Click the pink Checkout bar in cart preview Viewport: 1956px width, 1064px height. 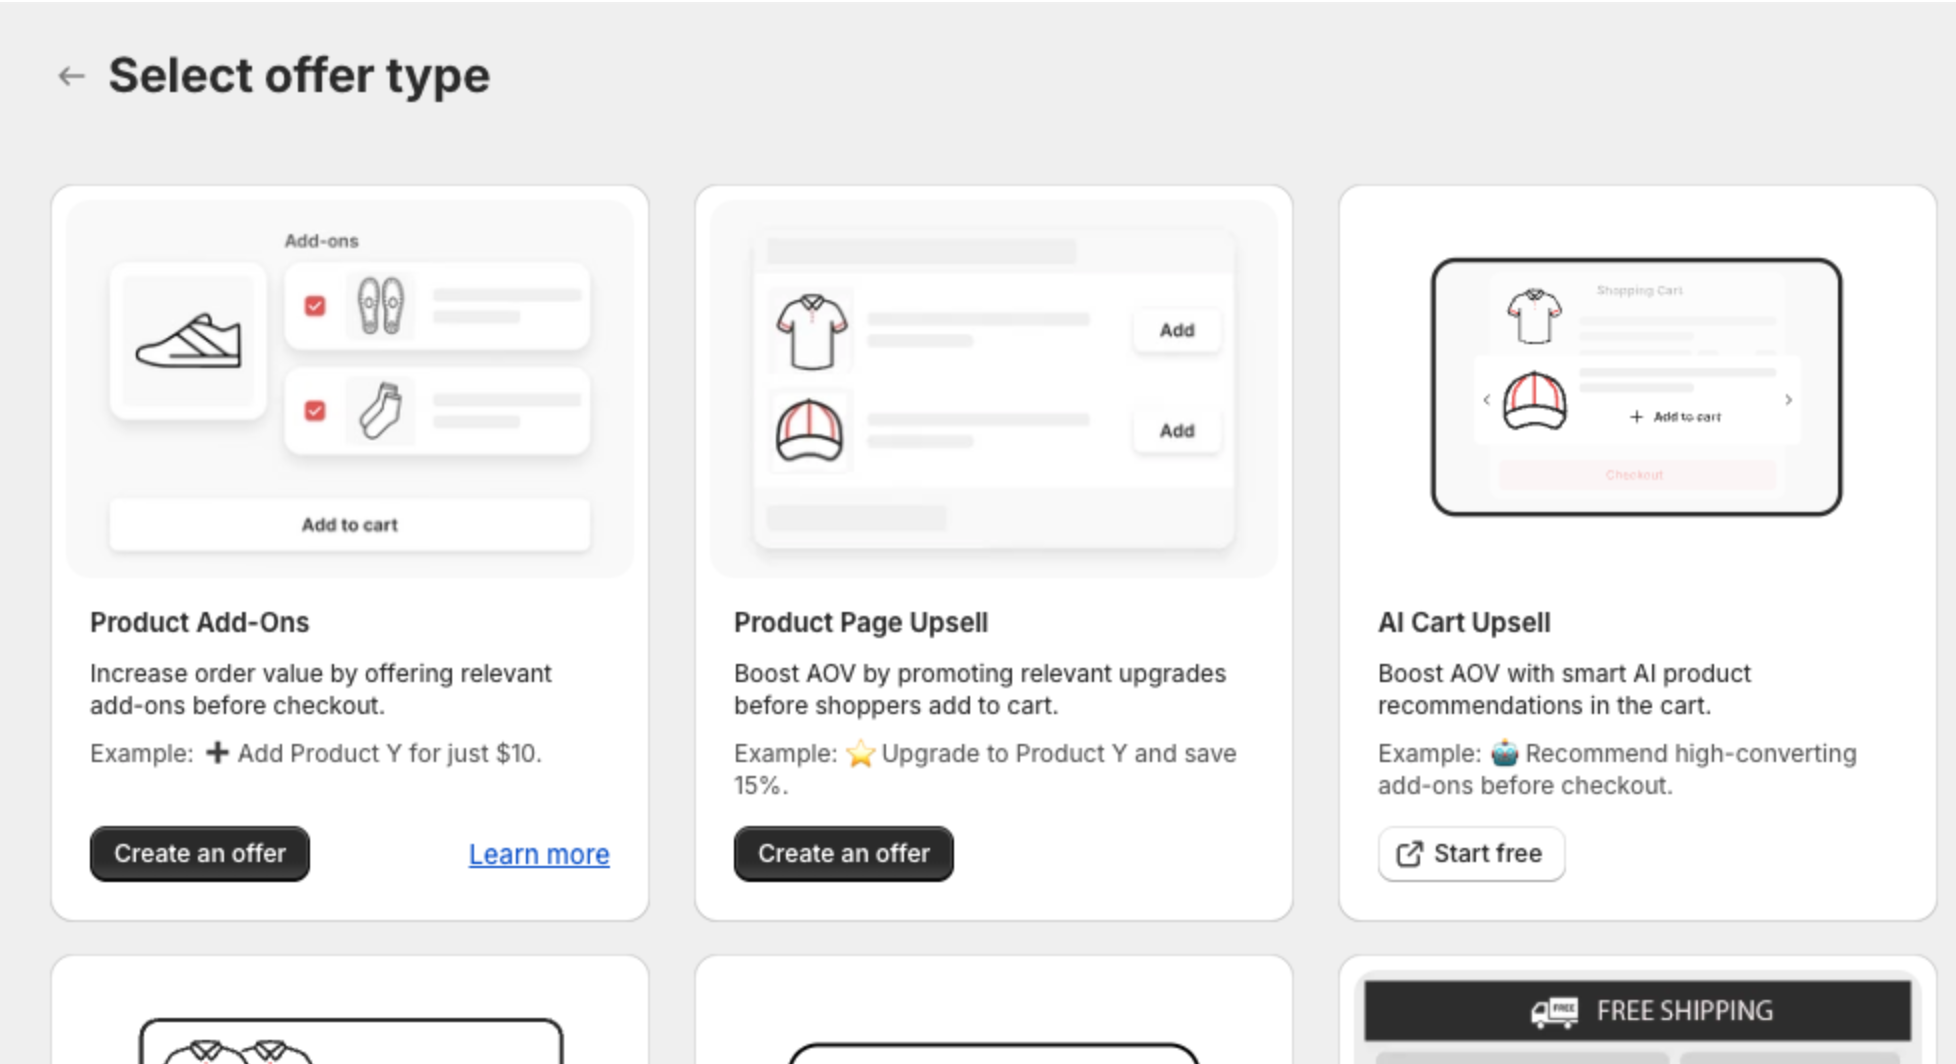(1637, 475)
